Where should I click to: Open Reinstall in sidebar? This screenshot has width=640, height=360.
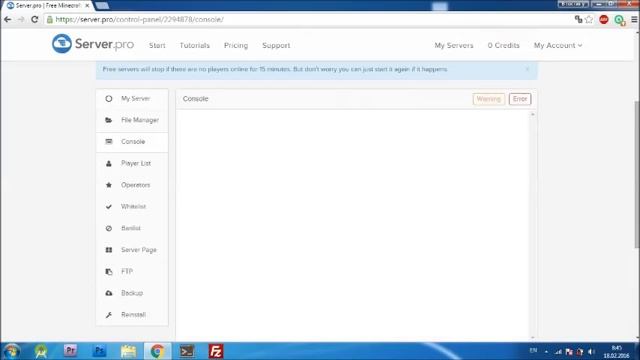(x=132, y=315)
